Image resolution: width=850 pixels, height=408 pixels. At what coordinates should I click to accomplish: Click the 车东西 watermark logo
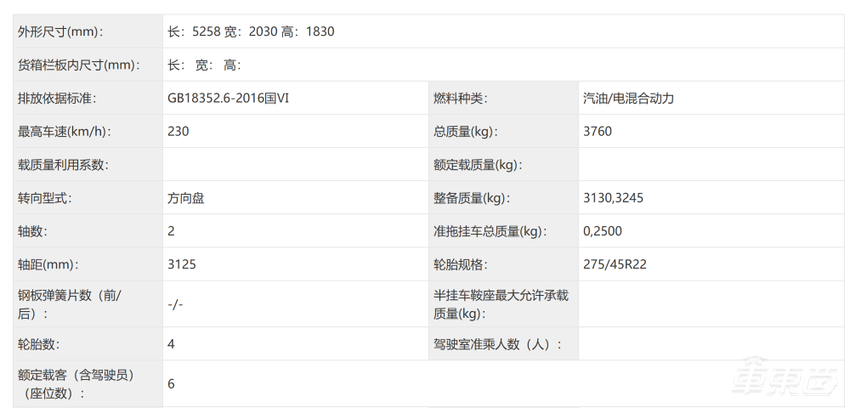coord(785,381)
